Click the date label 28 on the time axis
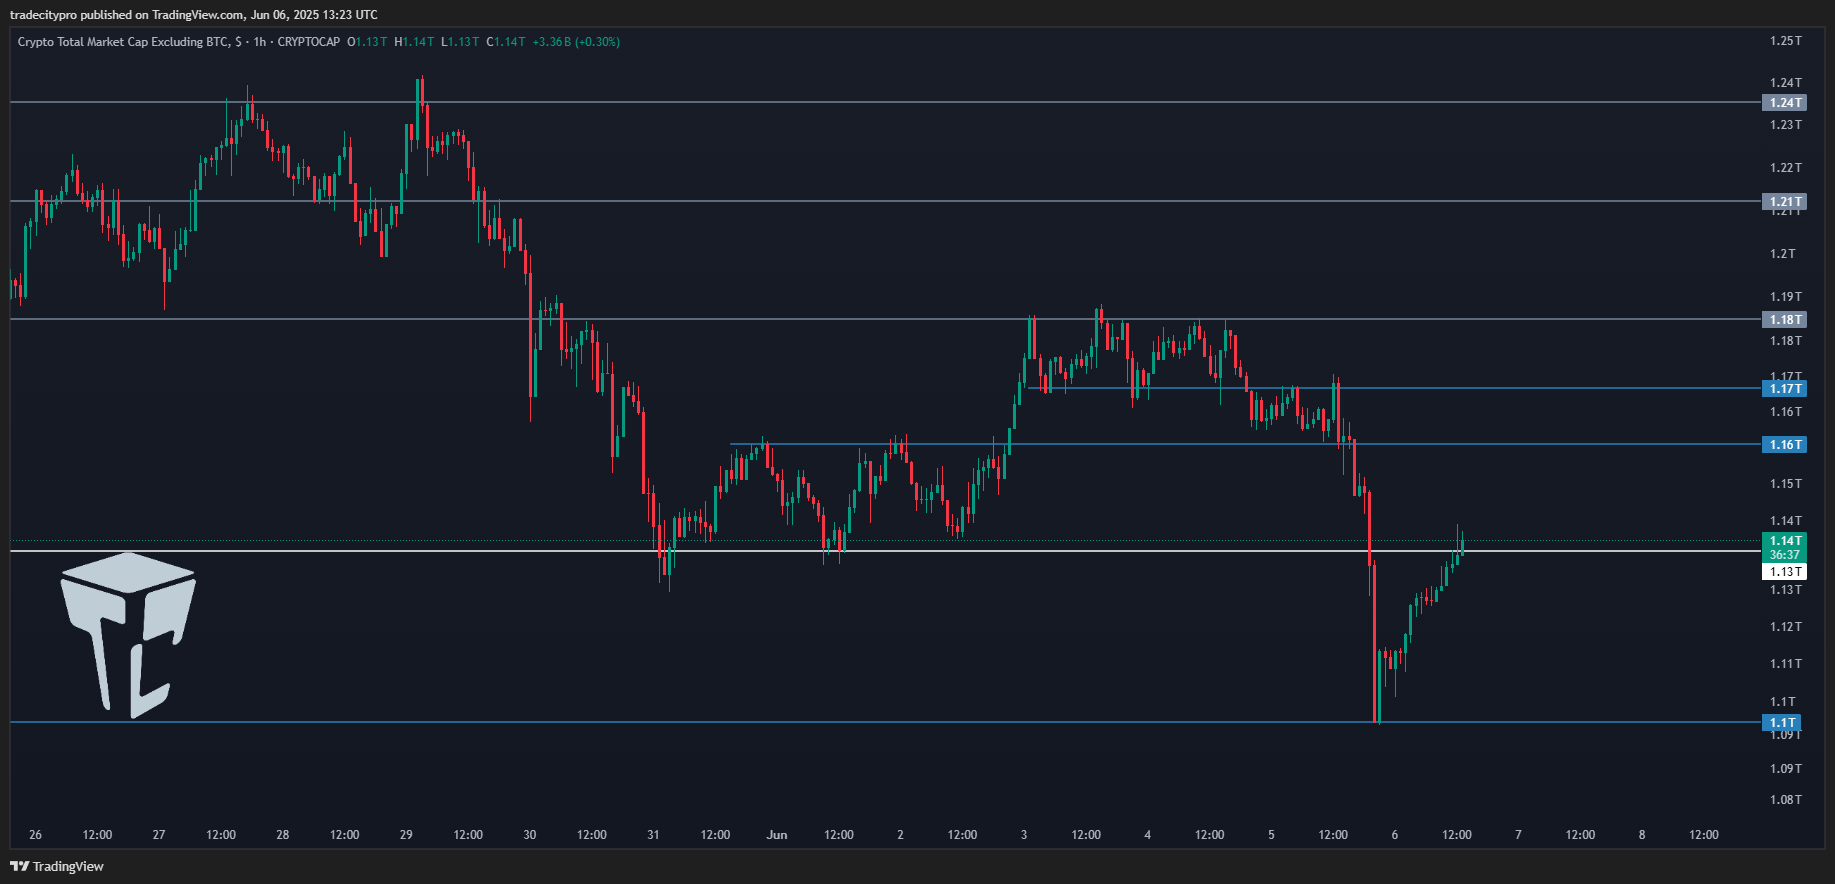1835x884 pixels. (283, 835)
